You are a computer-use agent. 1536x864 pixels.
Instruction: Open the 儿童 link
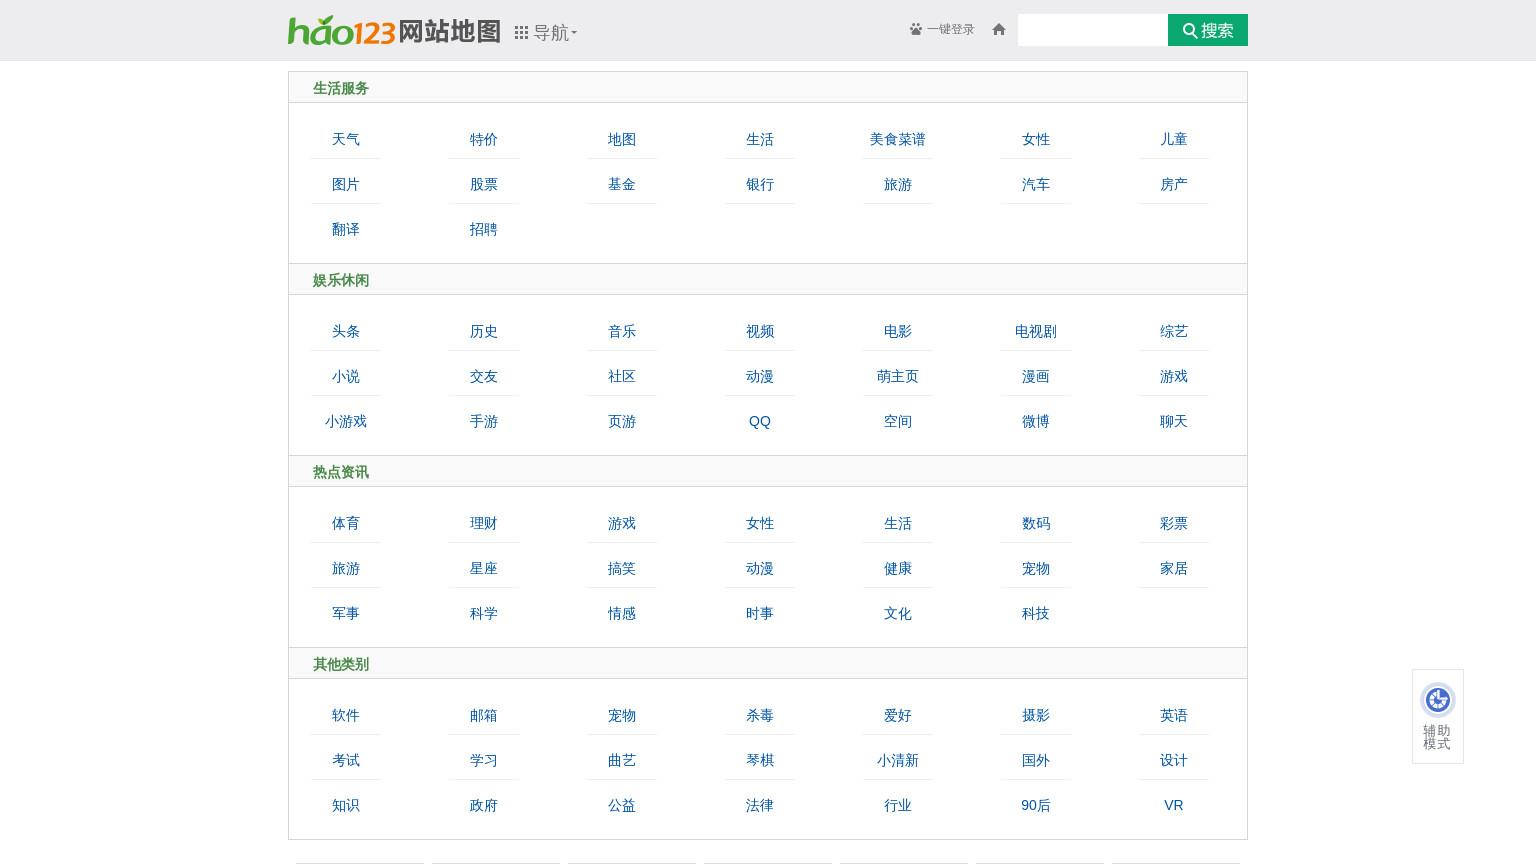point(1174,139)
